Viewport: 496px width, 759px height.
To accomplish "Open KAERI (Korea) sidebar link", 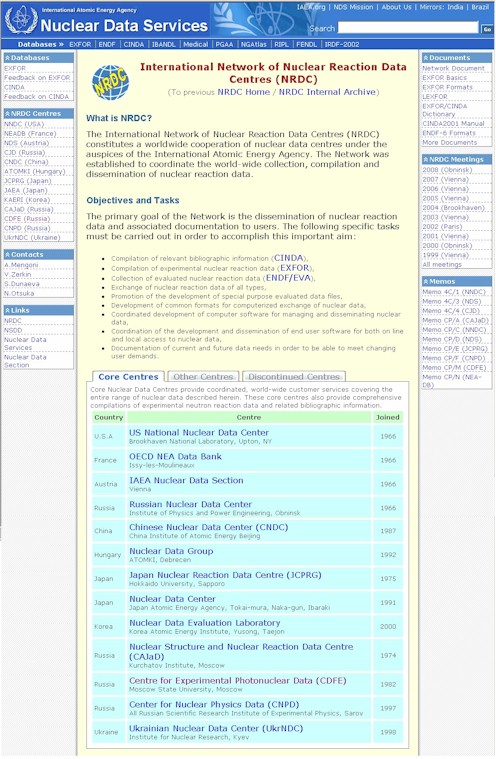I will pyautogui.click(x=27, y=200).
